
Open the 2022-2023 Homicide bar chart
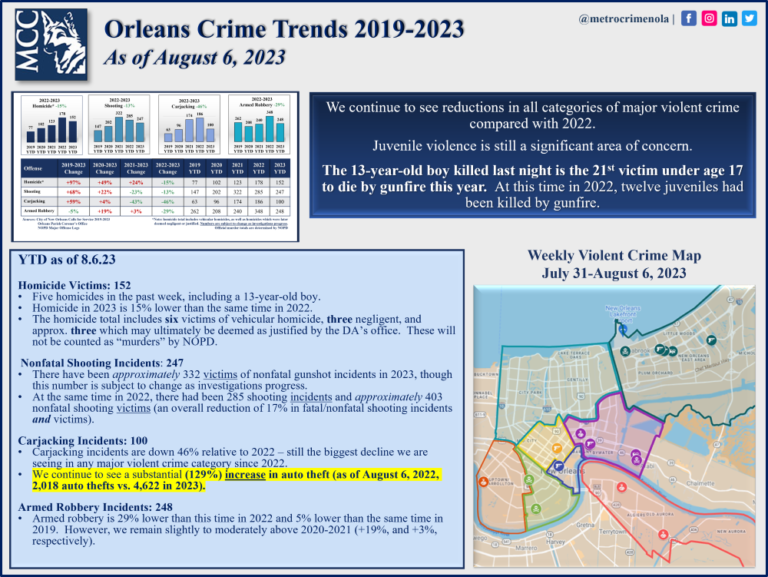[x=51, y=123]
